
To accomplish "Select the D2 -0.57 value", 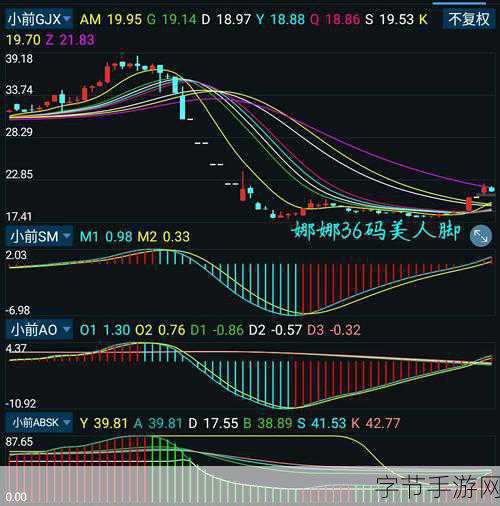I will click(x=275, y=330).
